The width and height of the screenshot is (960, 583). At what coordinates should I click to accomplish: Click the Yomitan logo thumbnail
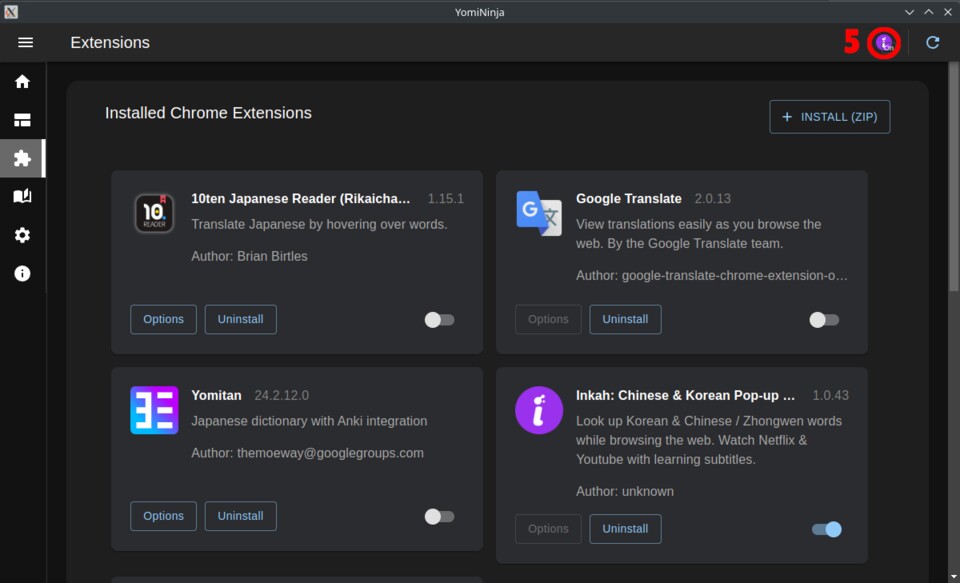click(154, 410)
